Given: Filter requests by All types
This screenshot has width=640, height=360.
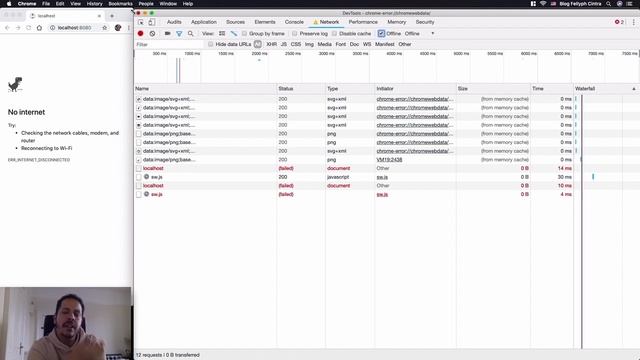Looking at the screenshot, I should (x=258, y=44).
